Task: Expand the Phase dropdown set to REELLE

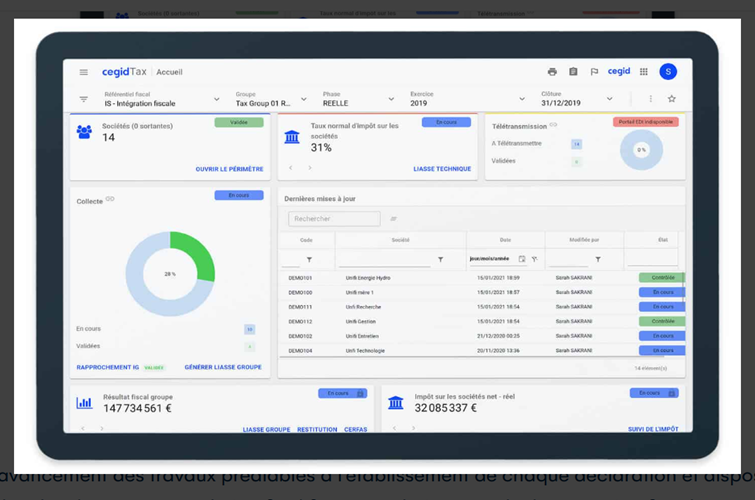Action: click(391, 100)
